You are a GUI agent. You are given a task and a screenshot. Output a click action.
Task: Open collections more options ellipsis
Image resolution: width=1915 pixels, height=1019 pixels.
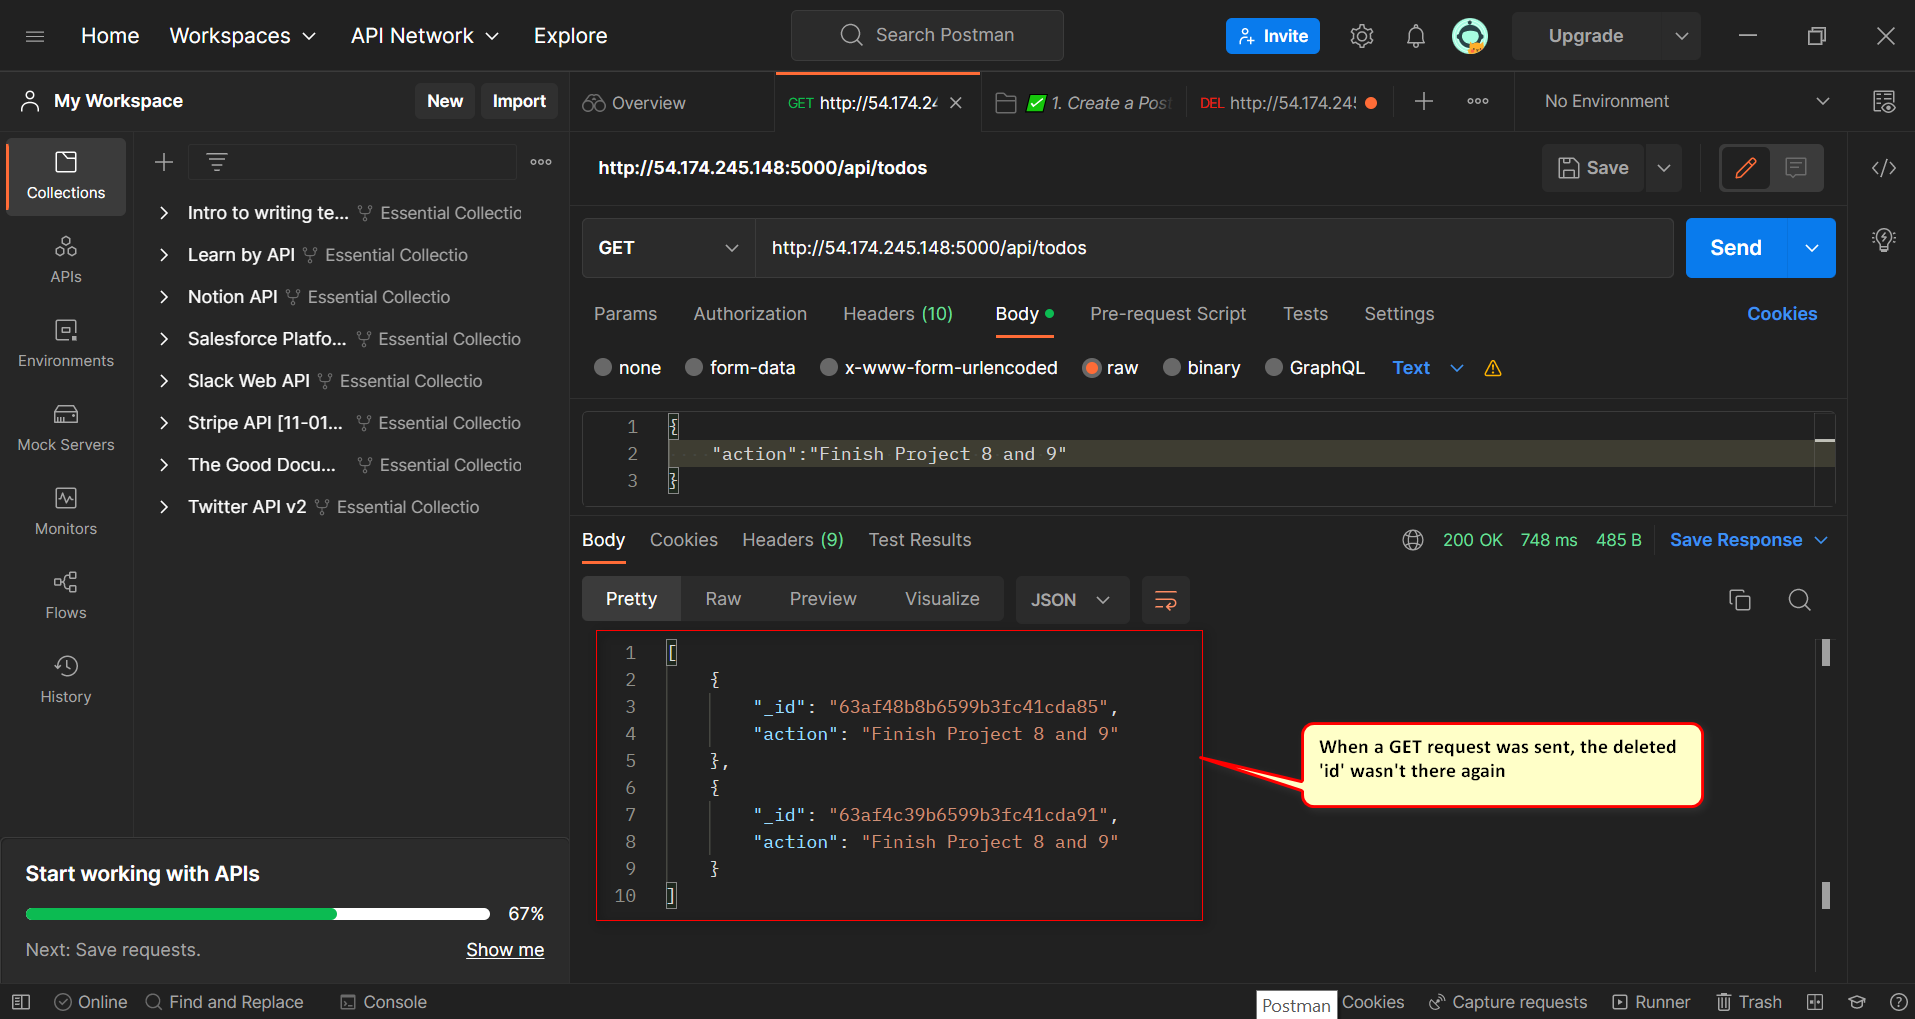[541, 162]
